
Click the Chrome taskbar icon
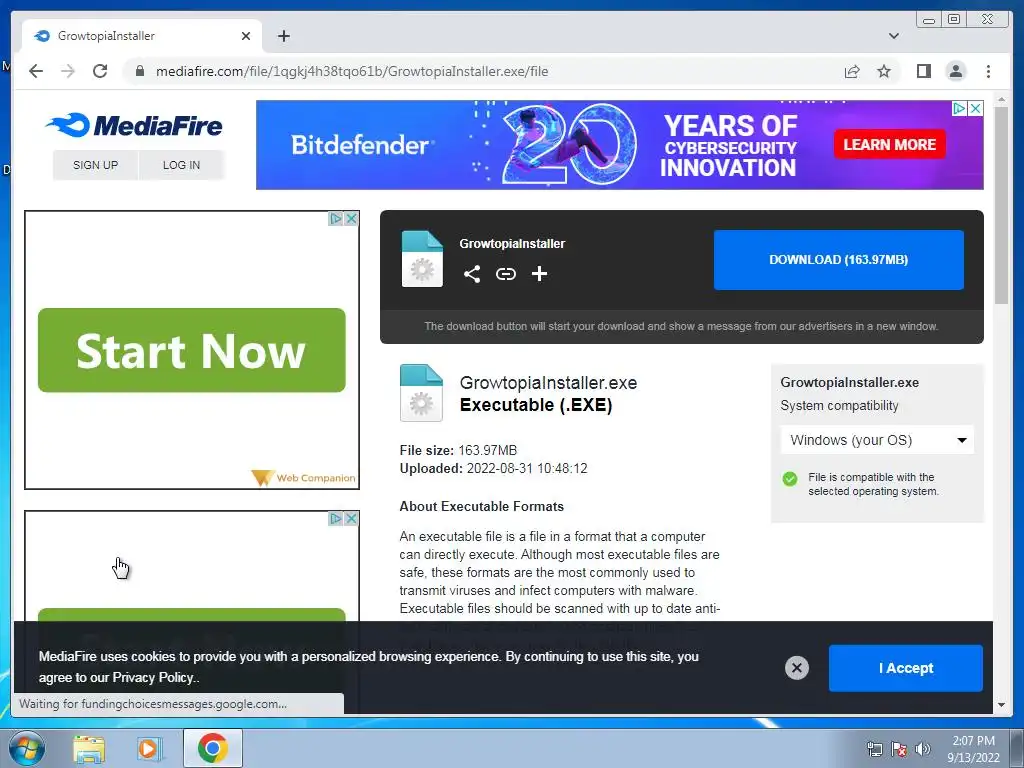click(x=212, y=748)
